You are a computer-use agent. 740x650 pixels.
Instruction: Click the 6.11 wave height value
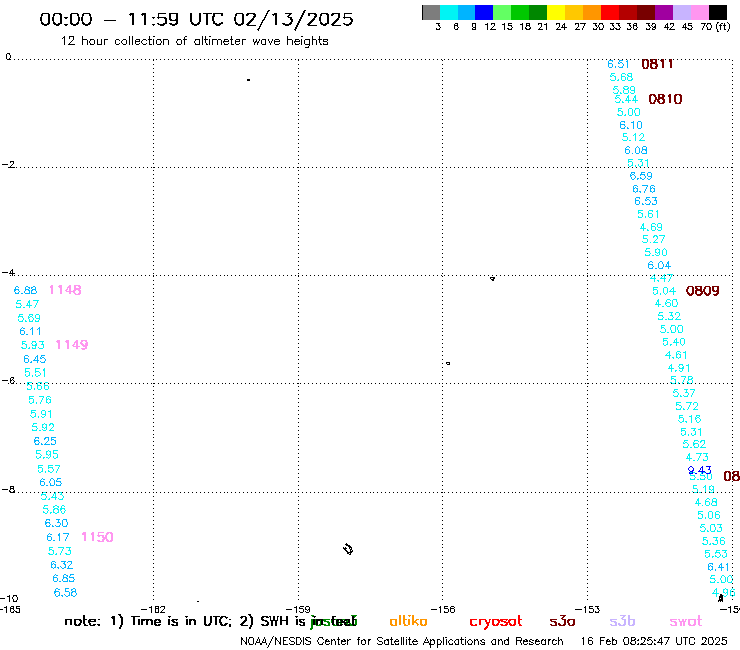coord(31,331)
